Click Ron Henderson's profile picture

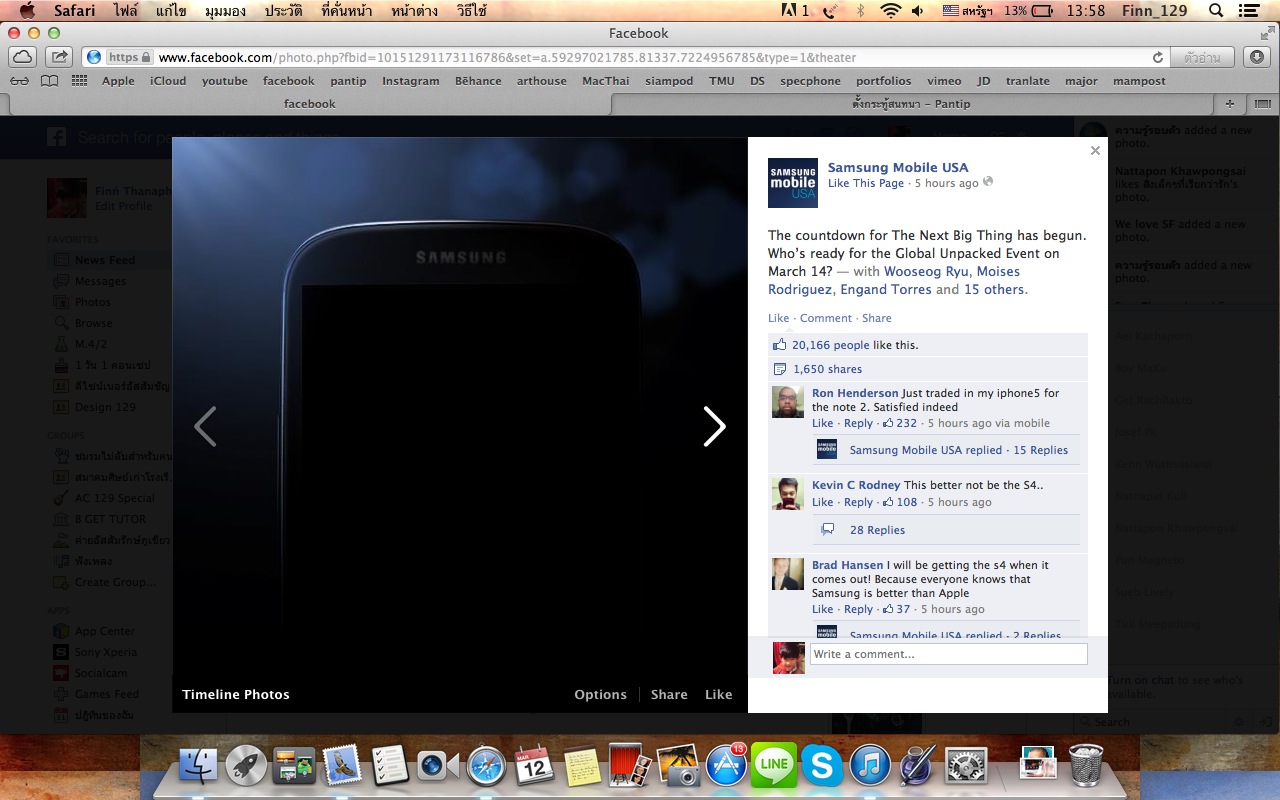788,402
